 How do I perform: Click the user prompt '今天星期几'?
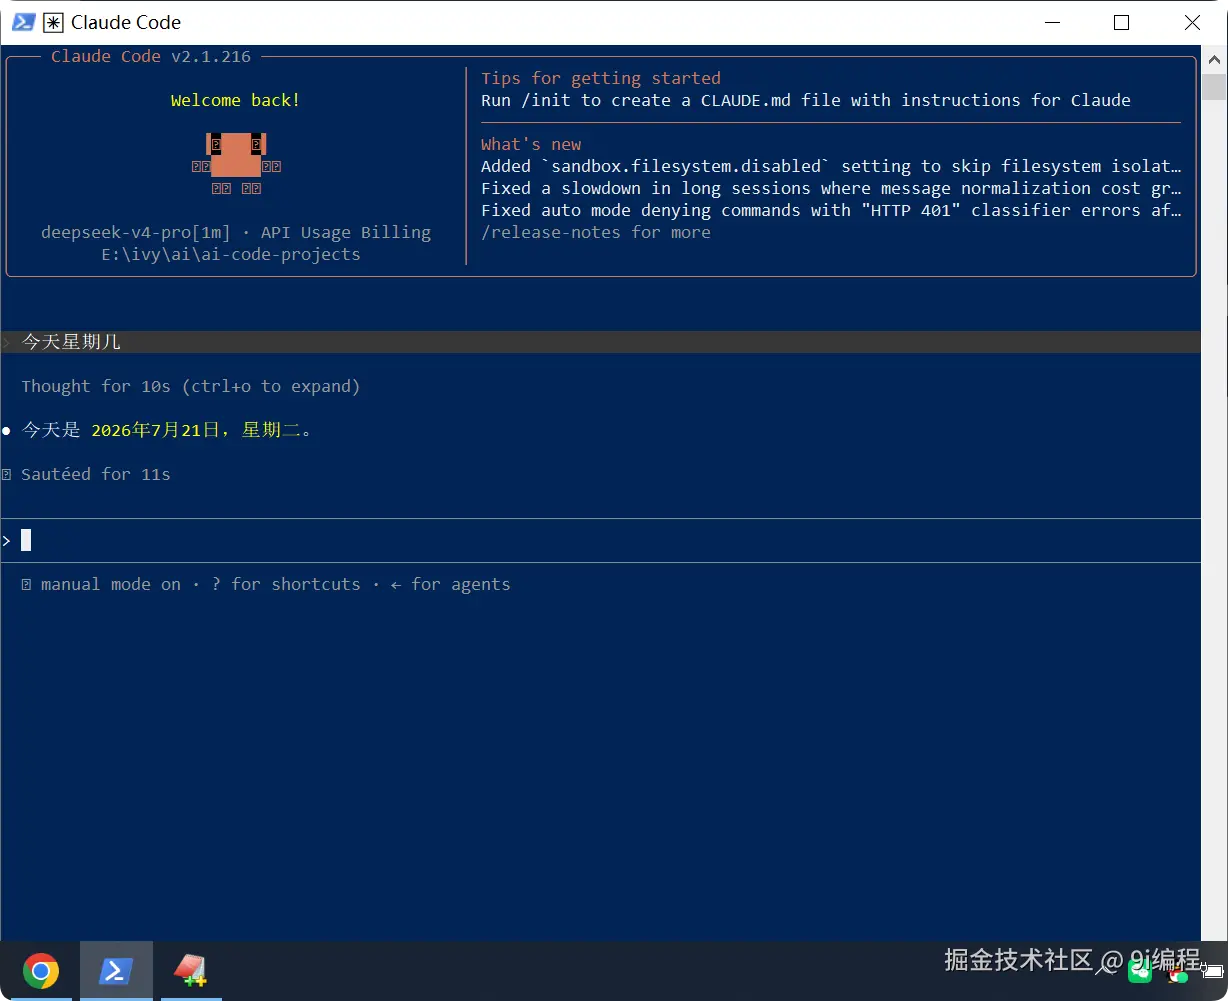71,342
